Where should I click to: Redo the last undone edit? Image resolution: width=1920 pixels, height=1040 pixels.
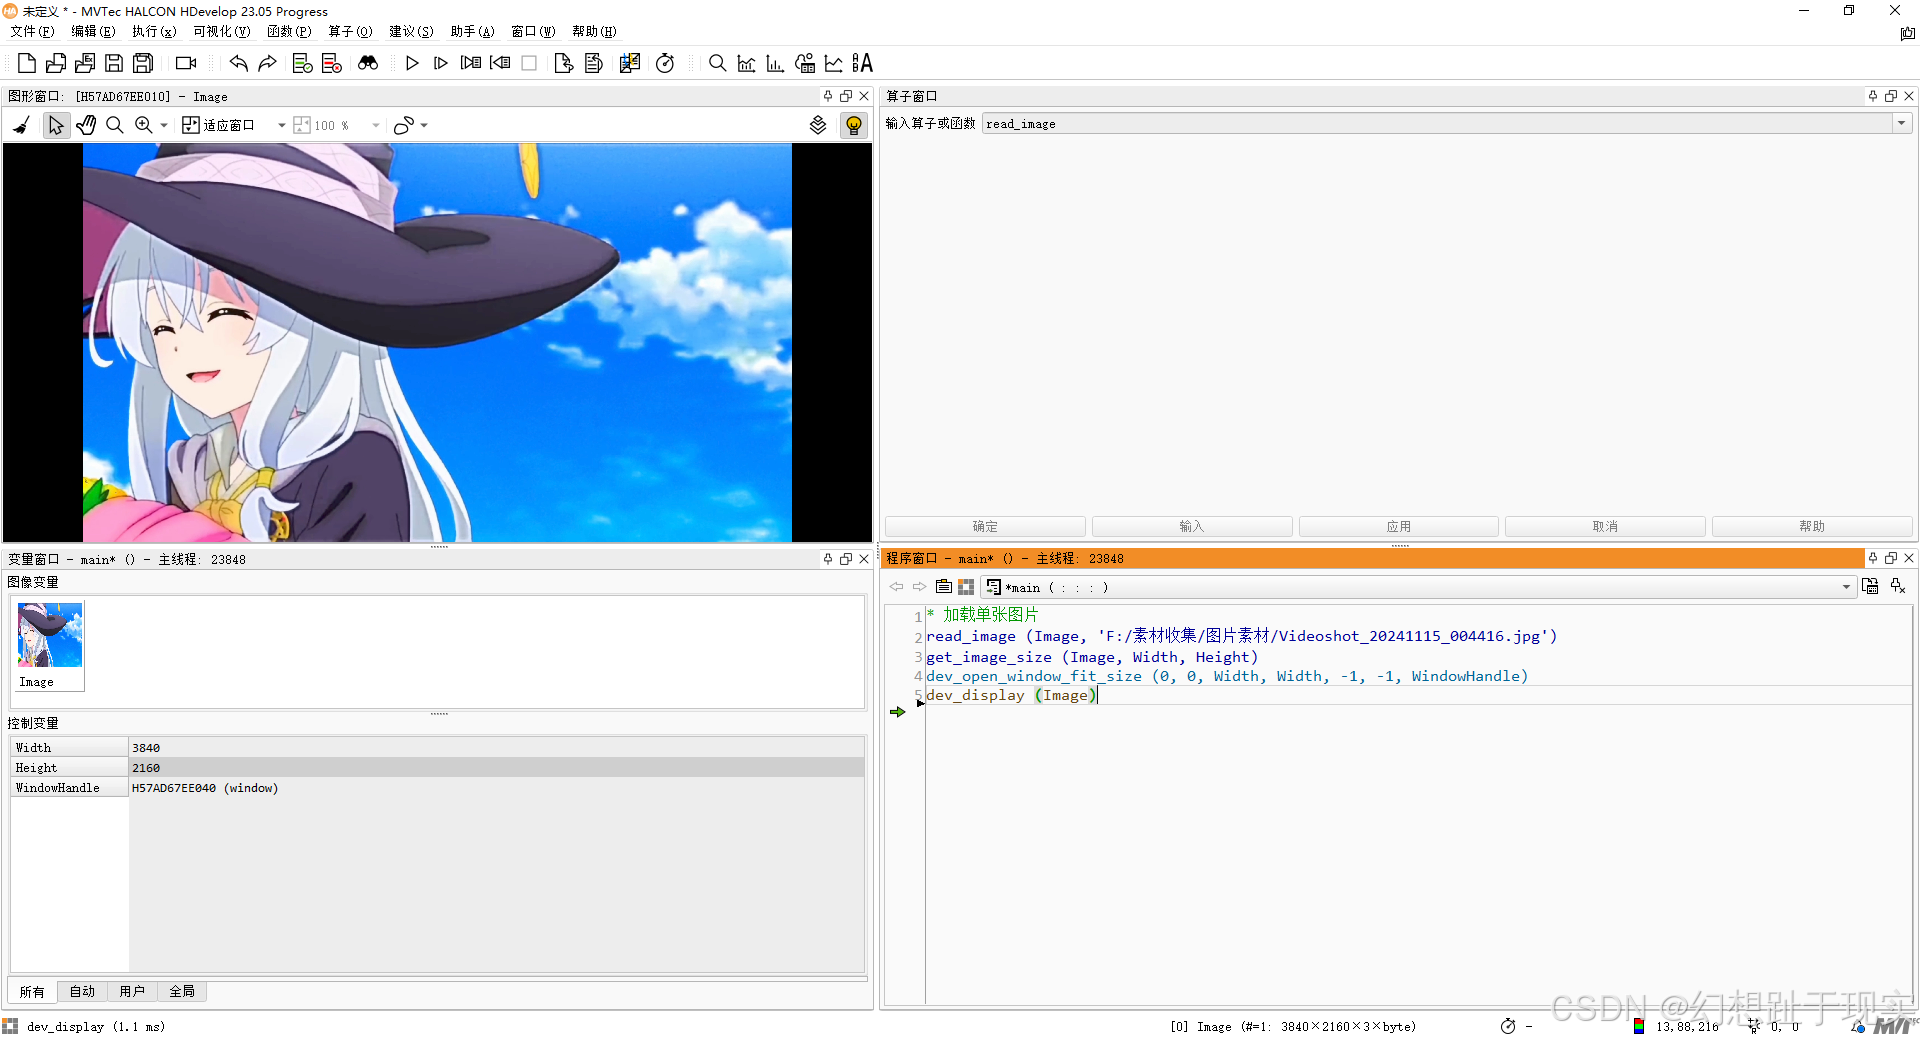[267, 64]
